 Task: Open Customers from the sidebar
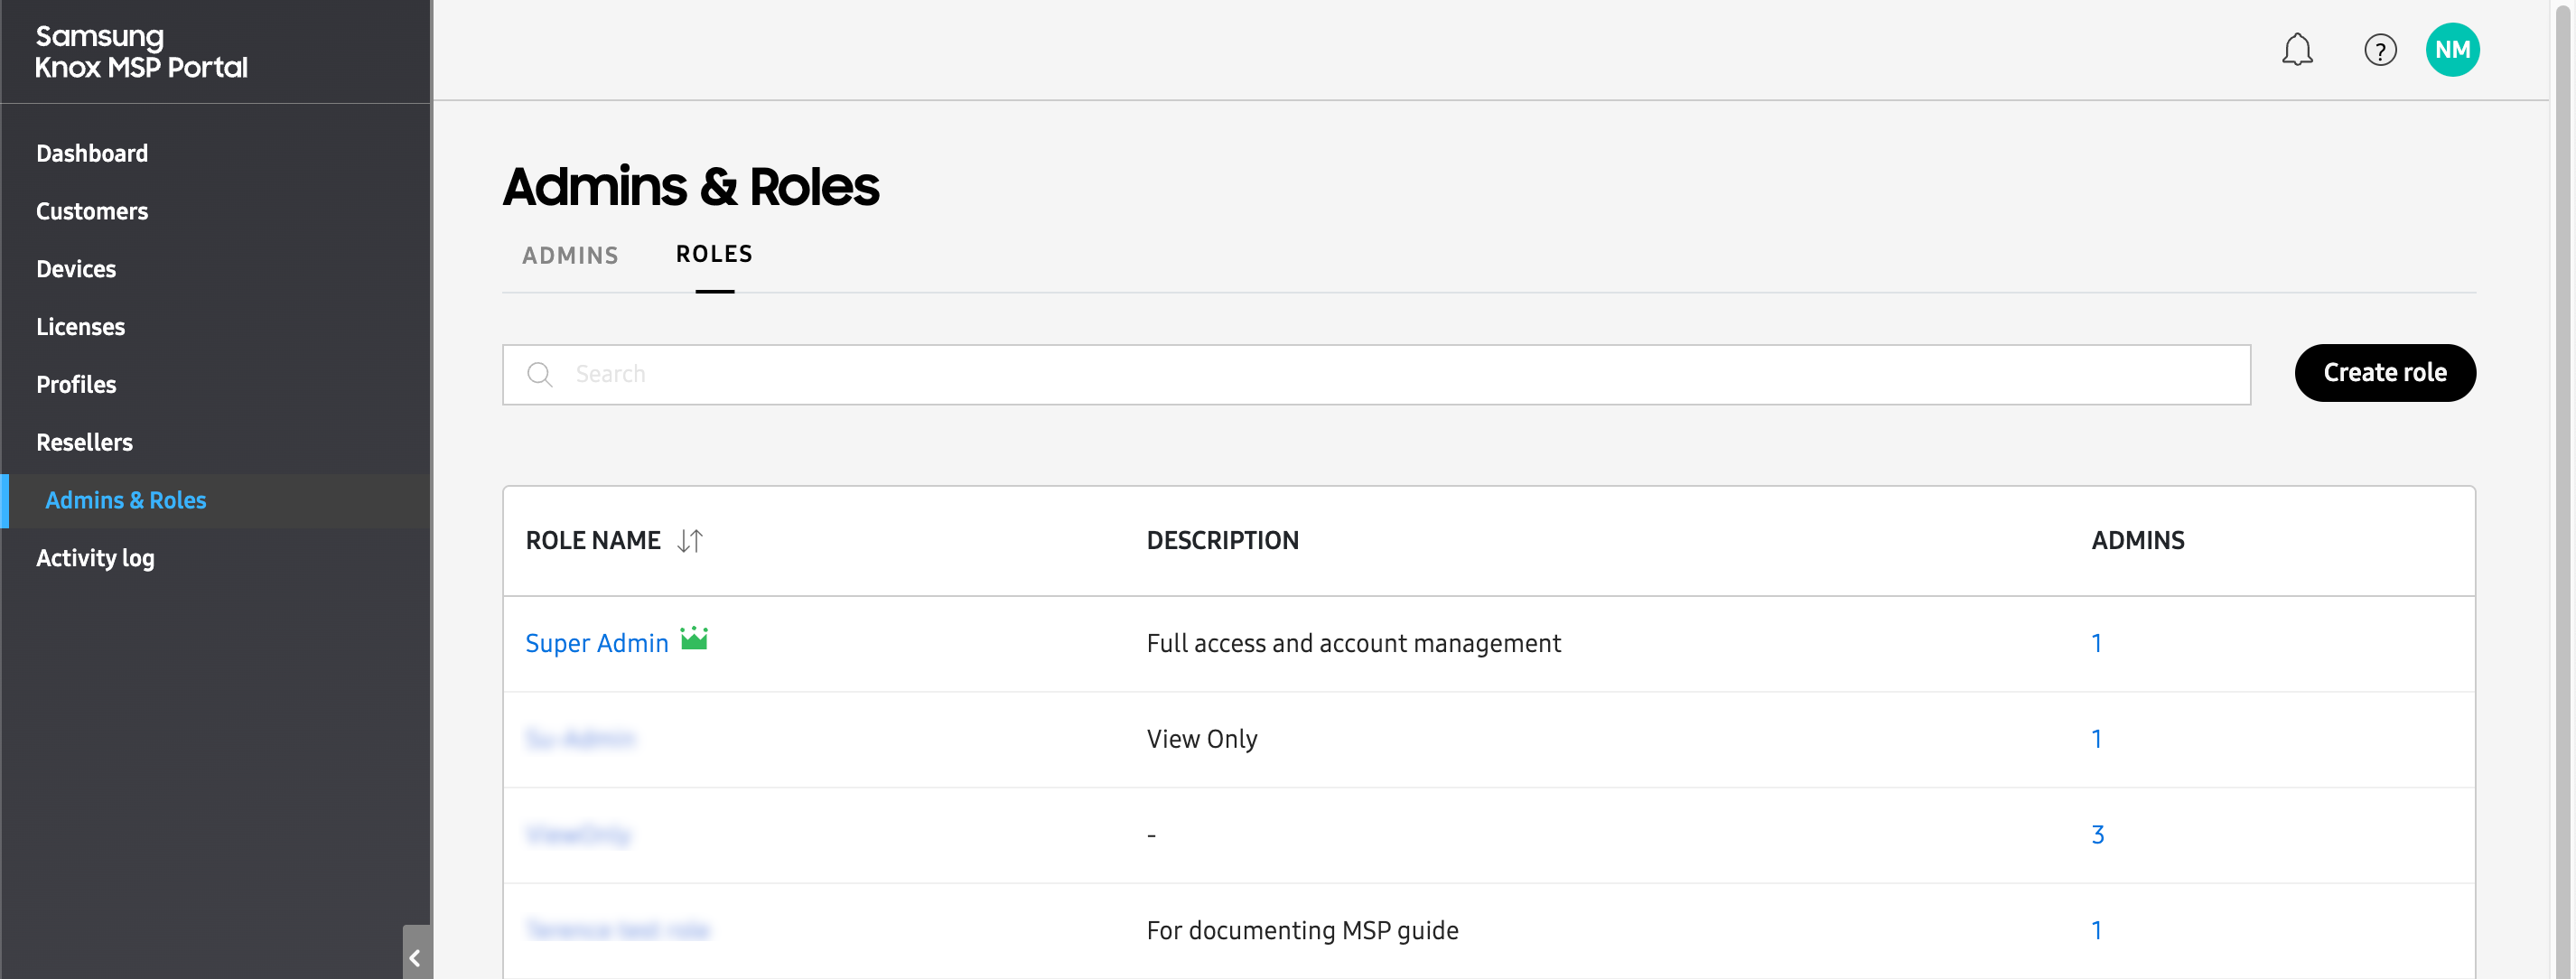(92, 211)
